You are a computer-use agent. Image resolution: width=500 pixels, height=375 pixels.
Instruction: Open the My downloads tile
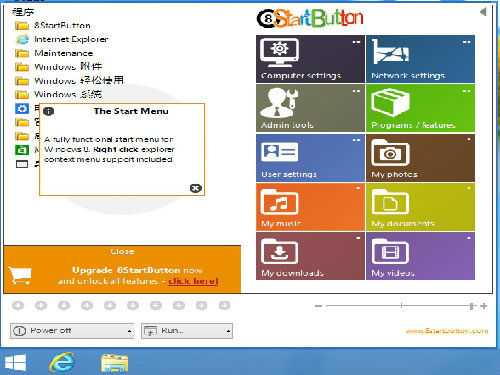point(310,256)
